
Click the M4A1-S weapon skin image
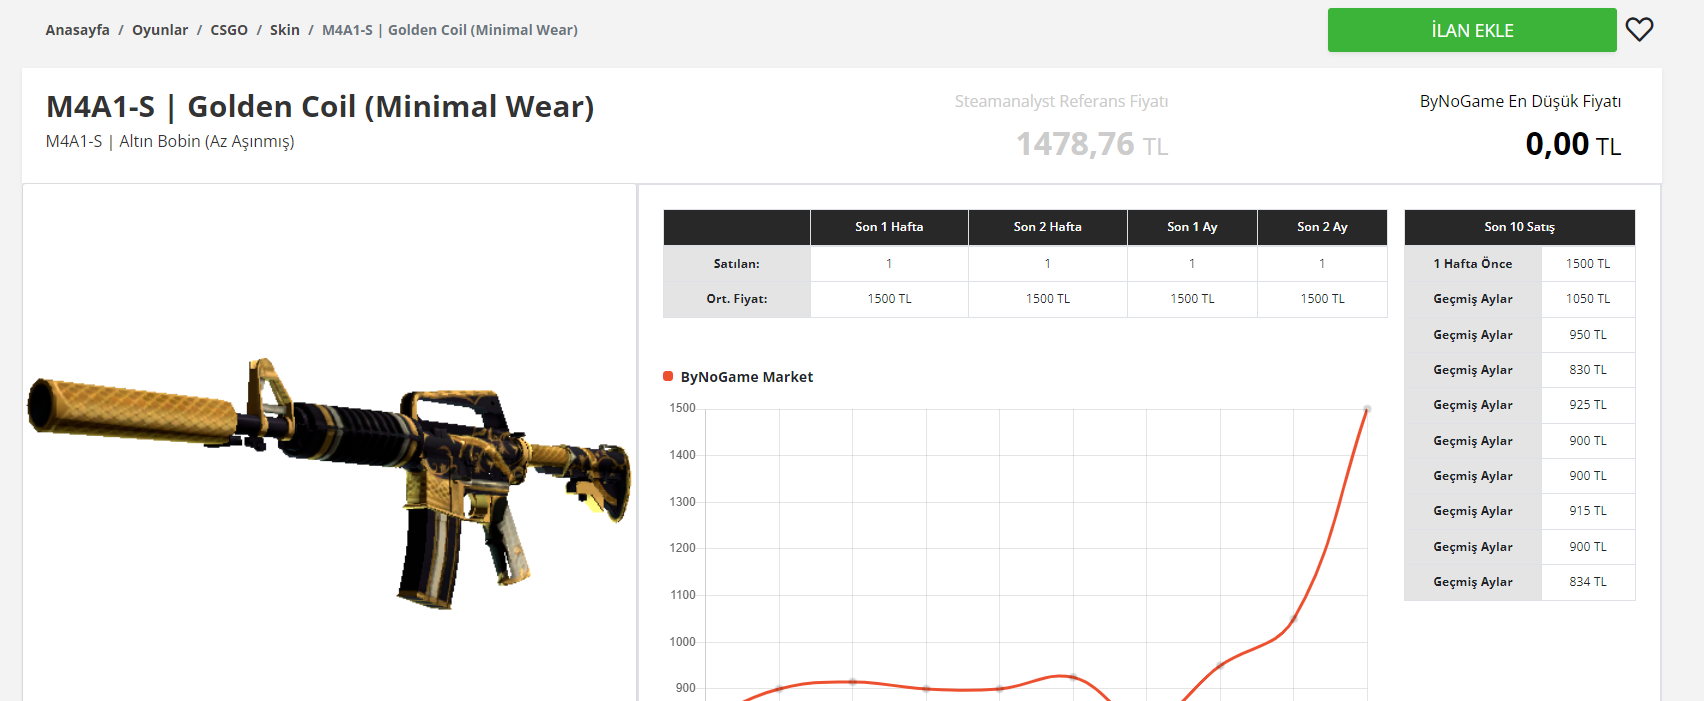pos(330,482)
